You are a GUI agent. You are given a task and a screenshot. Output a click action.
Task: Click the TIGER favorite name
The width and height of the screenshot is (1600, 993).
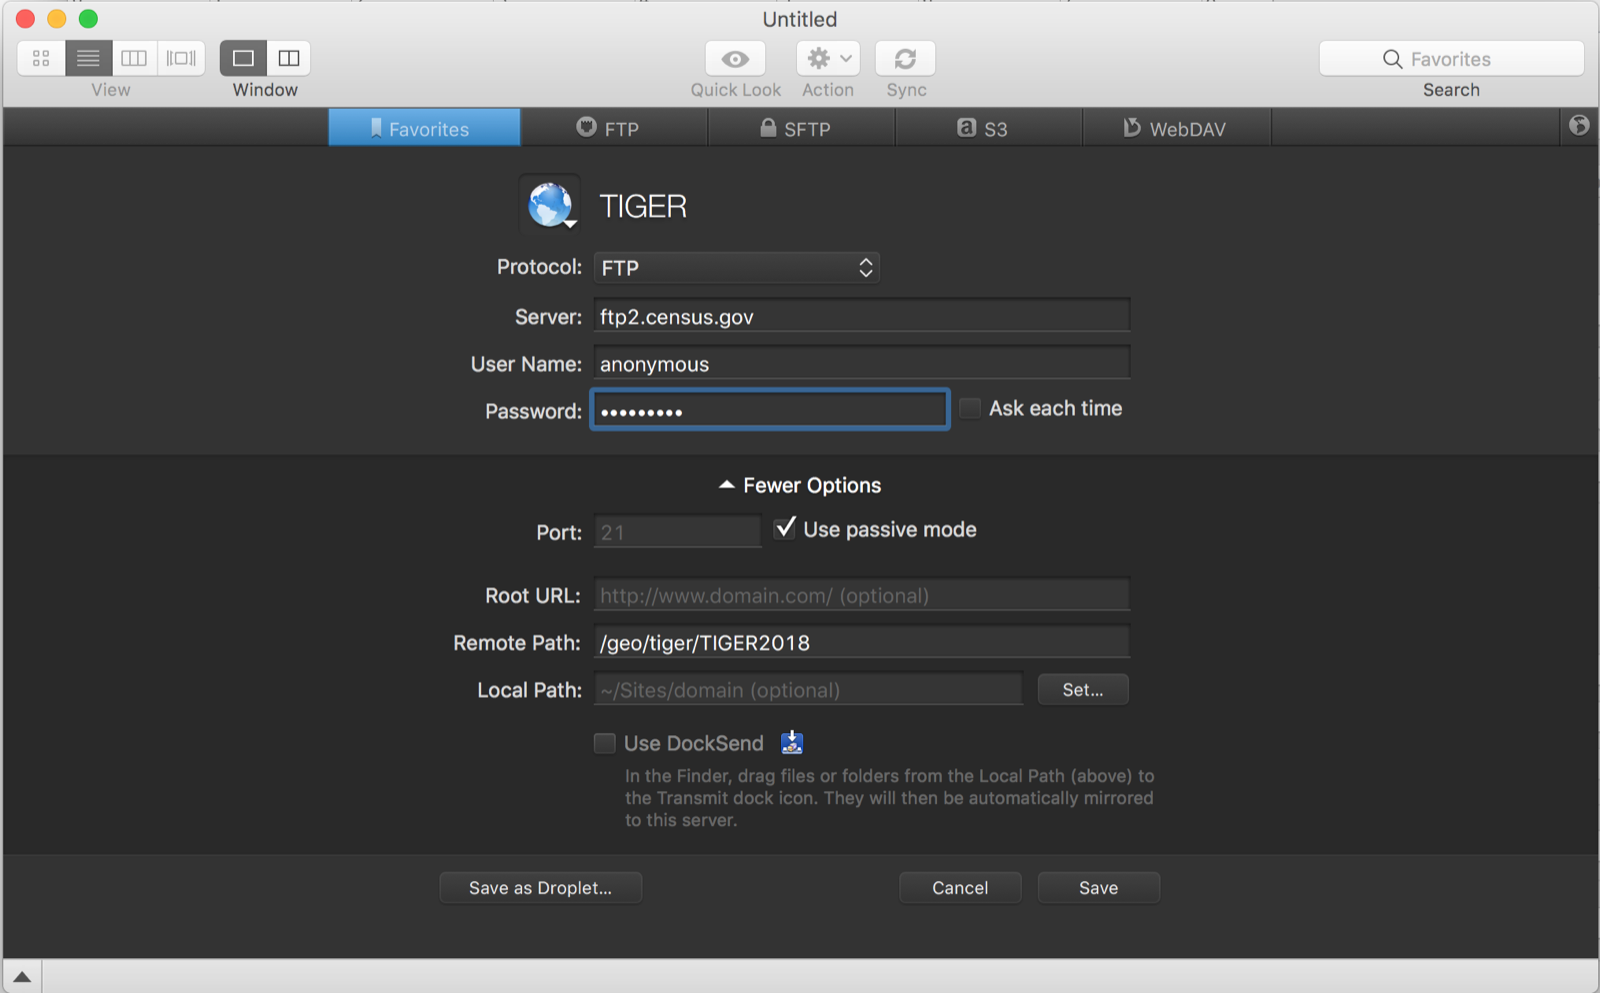coord(643,206)
